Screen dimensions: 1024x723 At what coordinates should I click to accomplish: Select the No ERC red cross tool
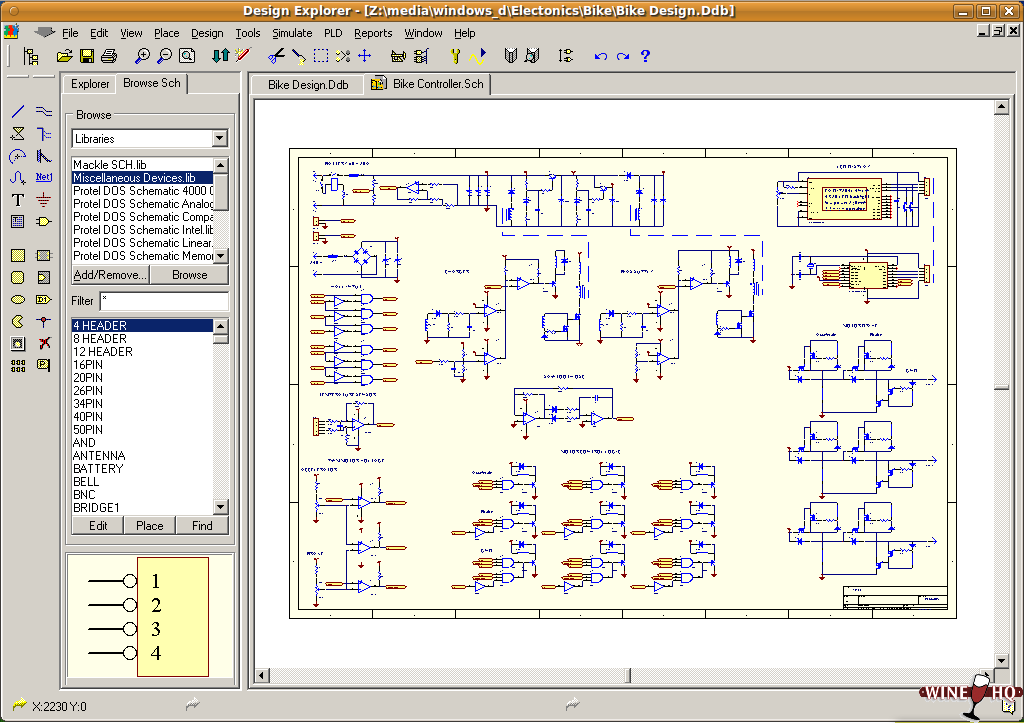coord(43,344)
